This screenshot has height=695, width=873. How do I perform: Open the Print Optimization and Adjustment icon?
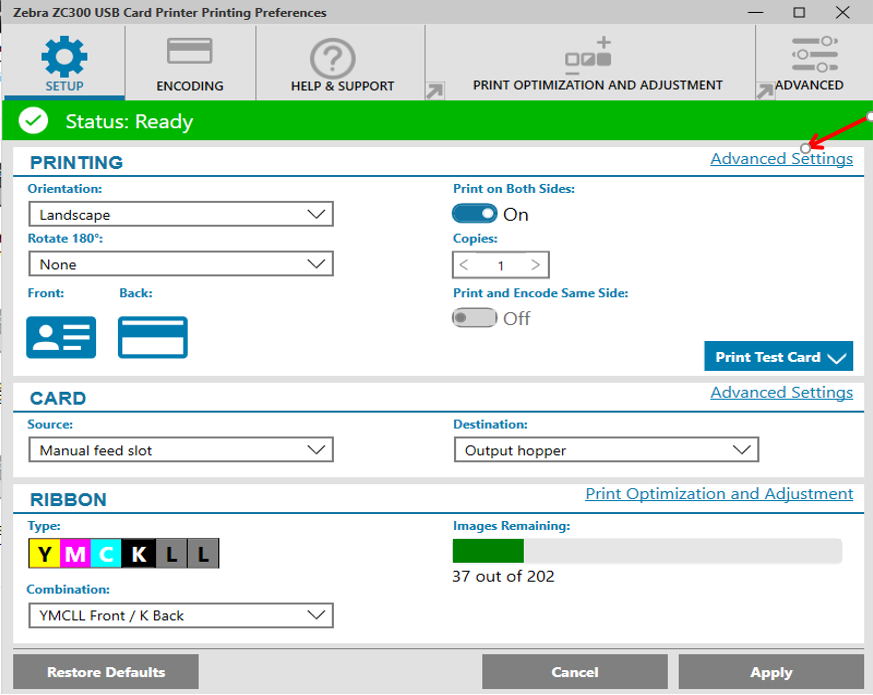point(588,56)
